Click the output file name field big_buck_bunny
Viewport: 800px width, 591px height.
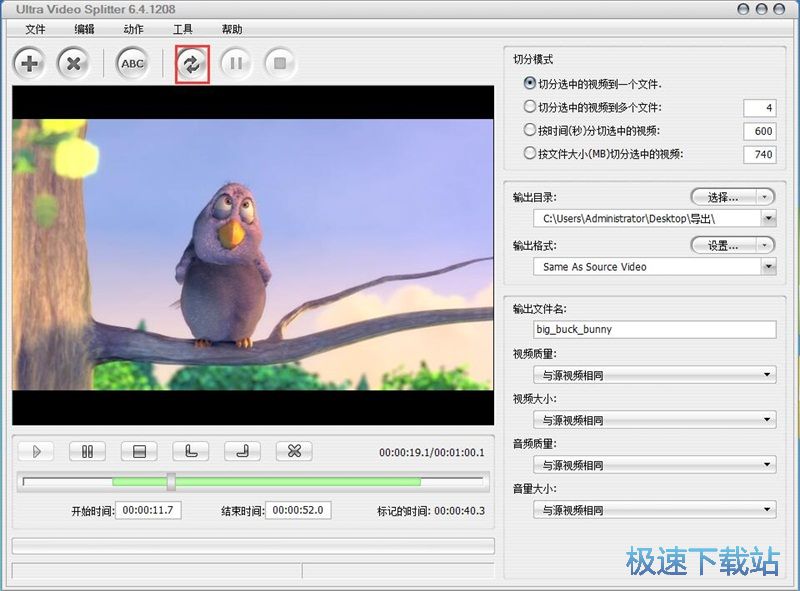(x=655, y=329)
